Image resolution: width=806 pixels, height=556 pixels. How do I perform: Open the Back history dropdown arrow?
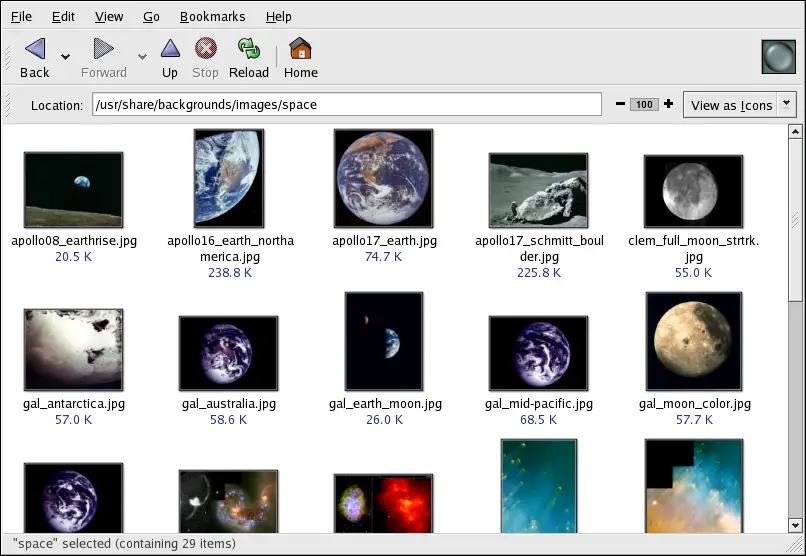click(x=65, y=57)
